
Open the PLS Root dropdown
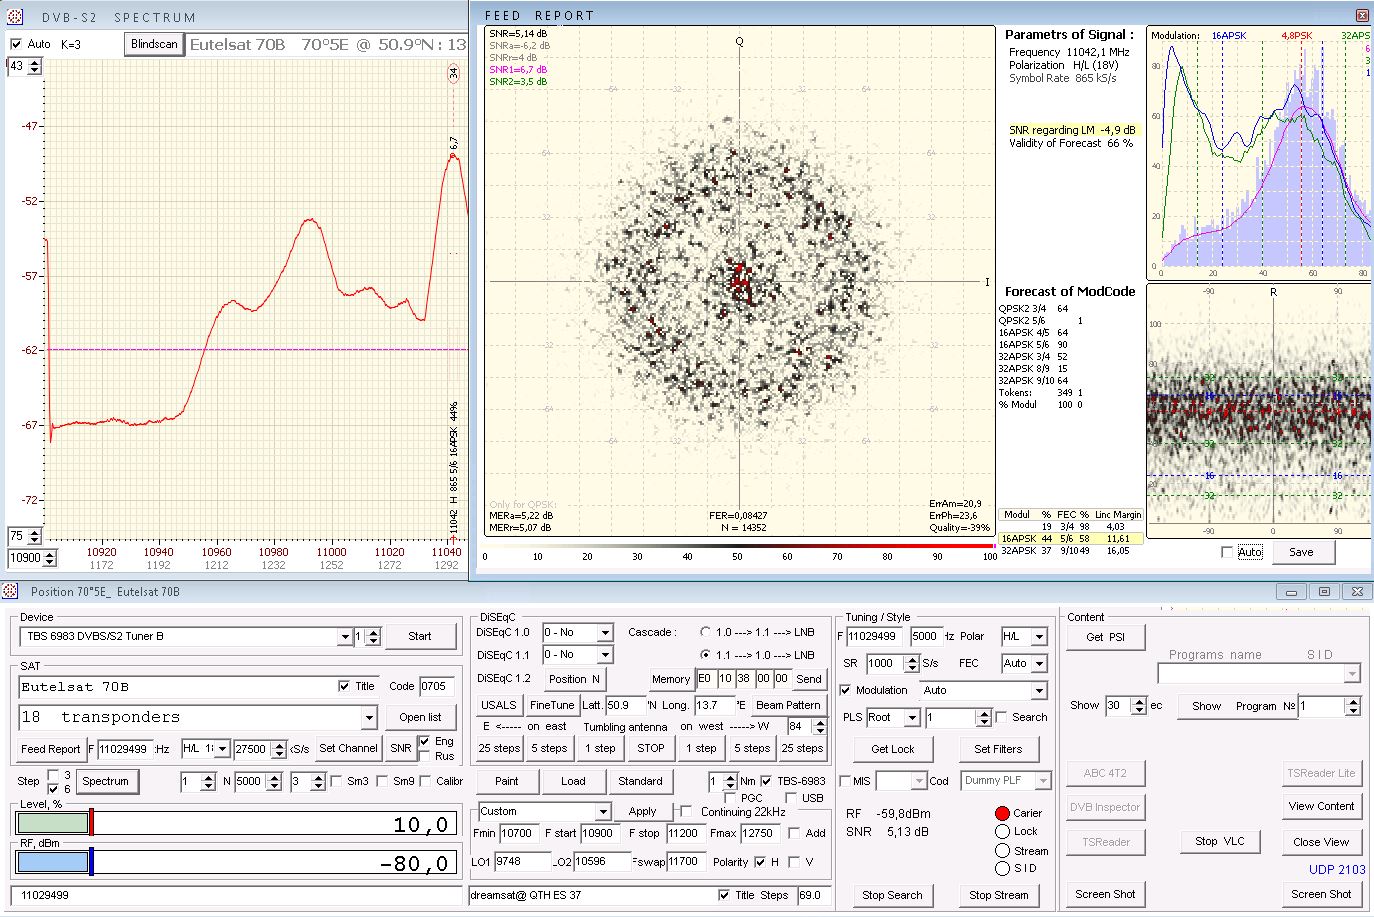tap(911, 717)
